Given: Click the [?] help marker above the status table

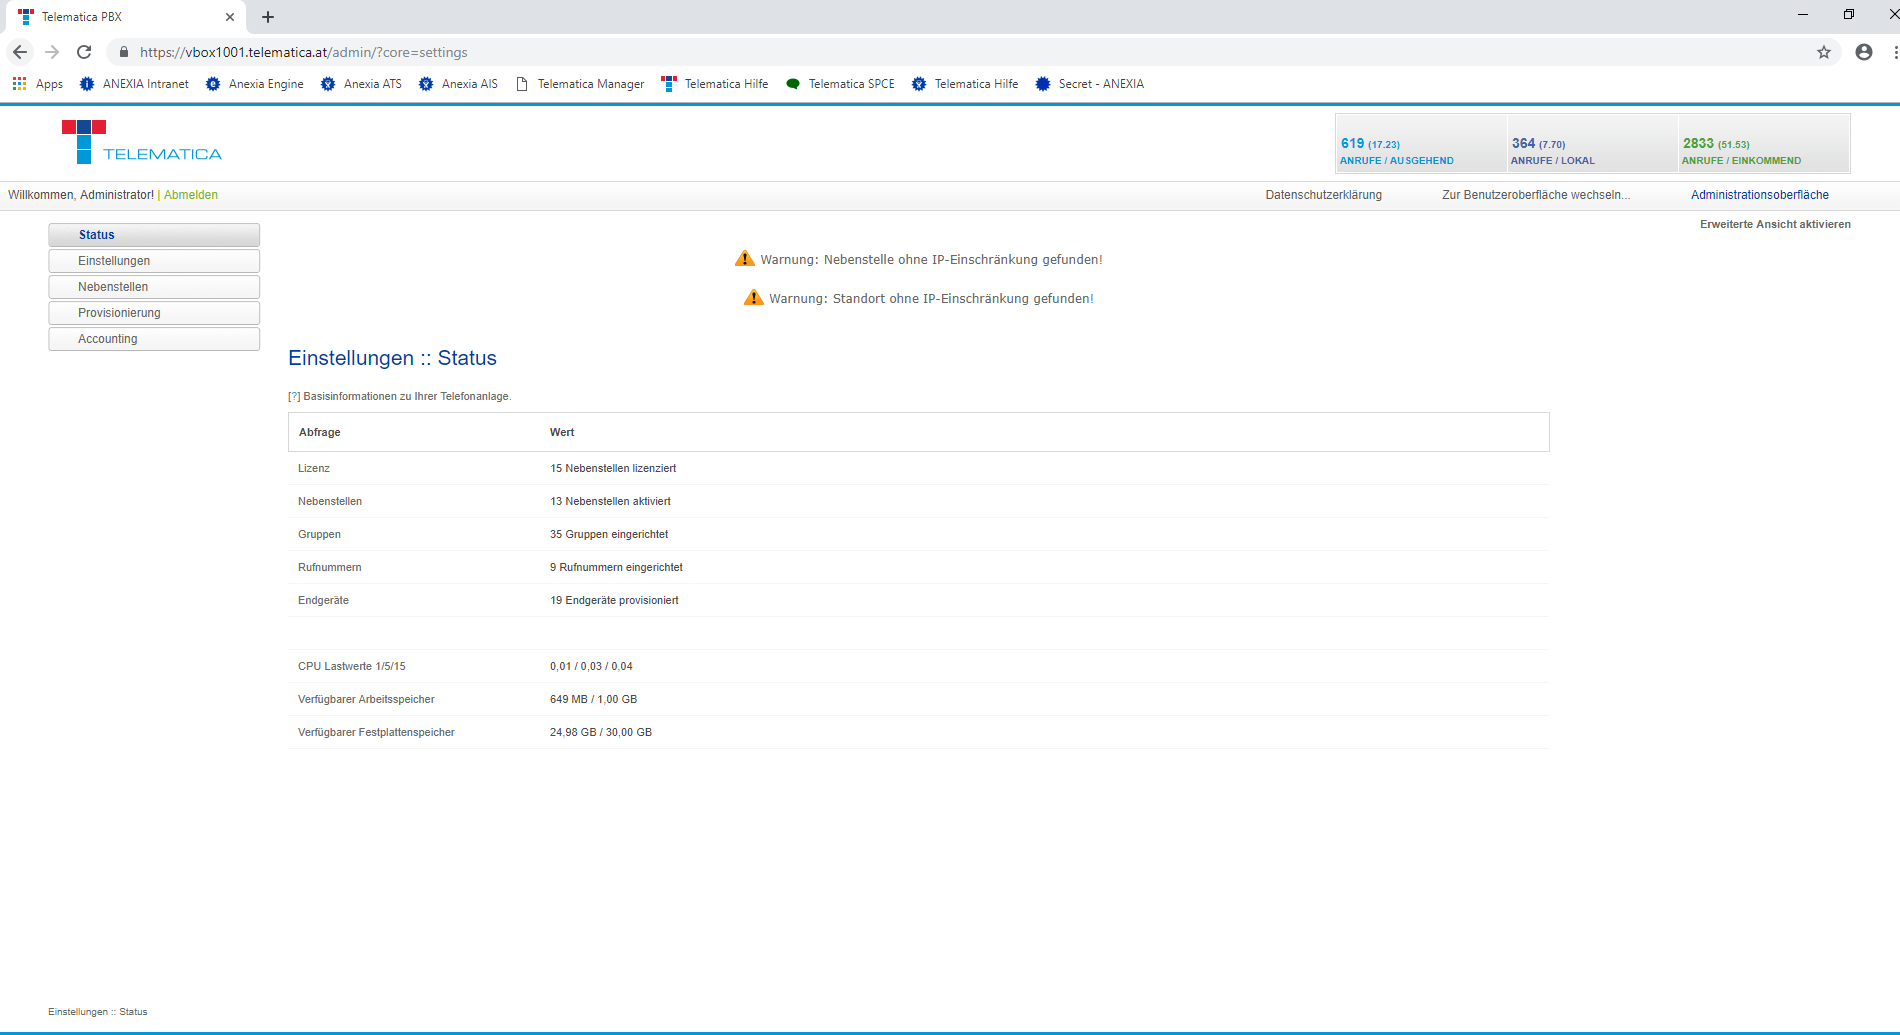Looking at the screenshot, I should (x=294, y=397).
